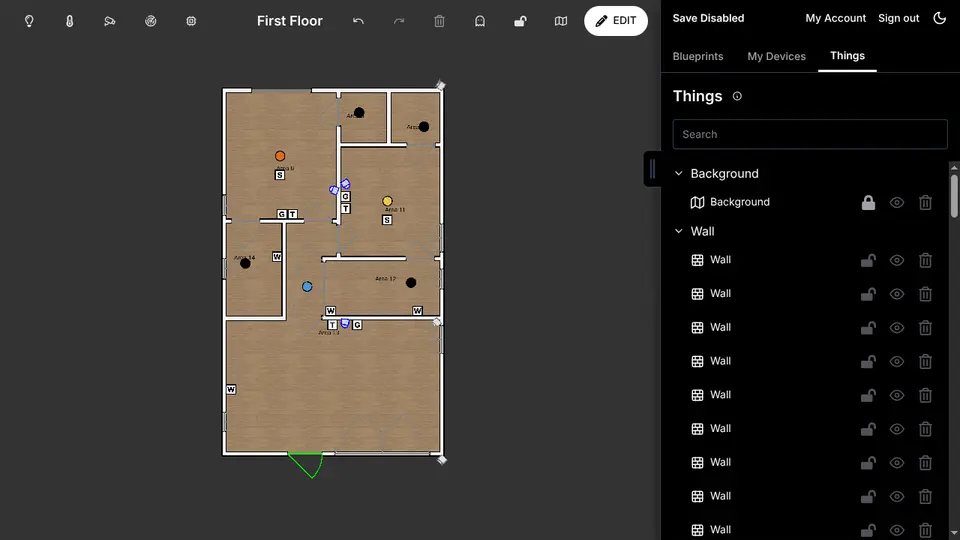Click the info icon beside Things heading
Viewport: 960px width, 540px height.
click(x=737, y=96)
